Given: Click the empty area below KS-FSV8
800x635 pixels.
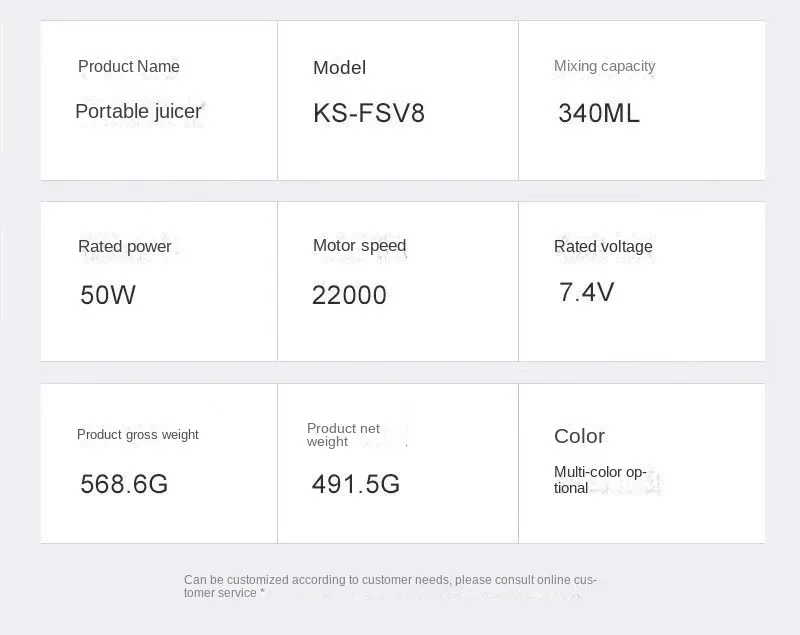Looking at the screenshot, I should pos(398,153).
